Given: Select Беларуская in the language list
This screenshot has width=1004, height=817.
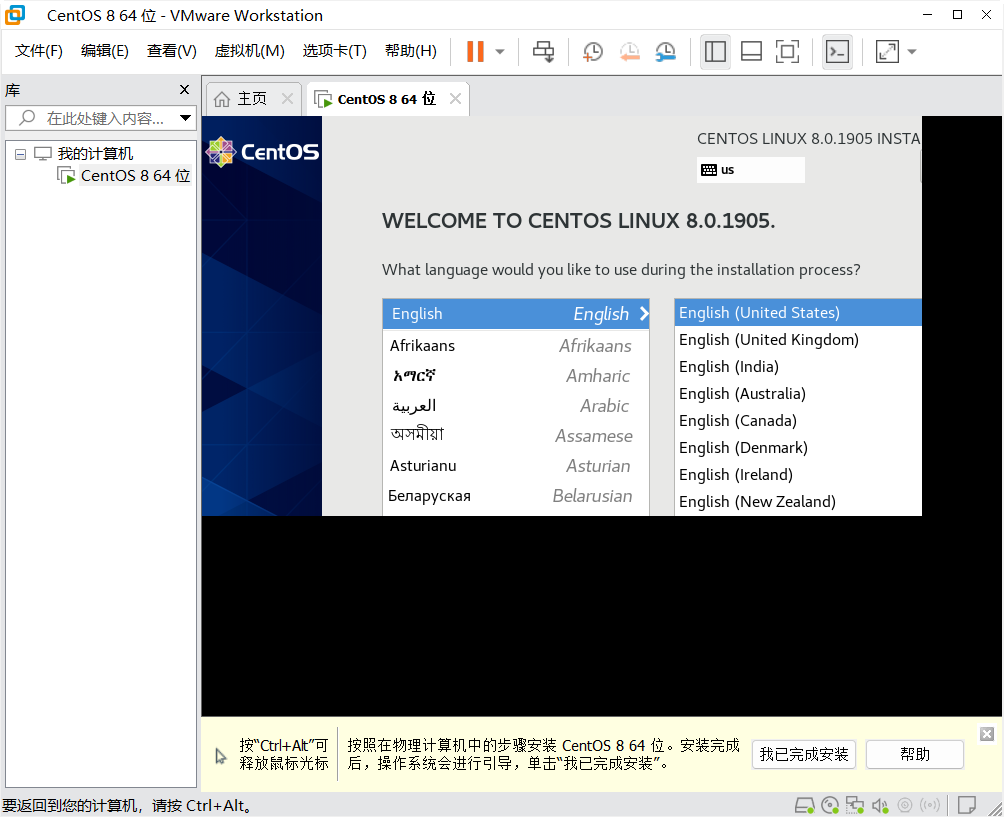Looking at the screenshot, I should click(x=516, y=496).
